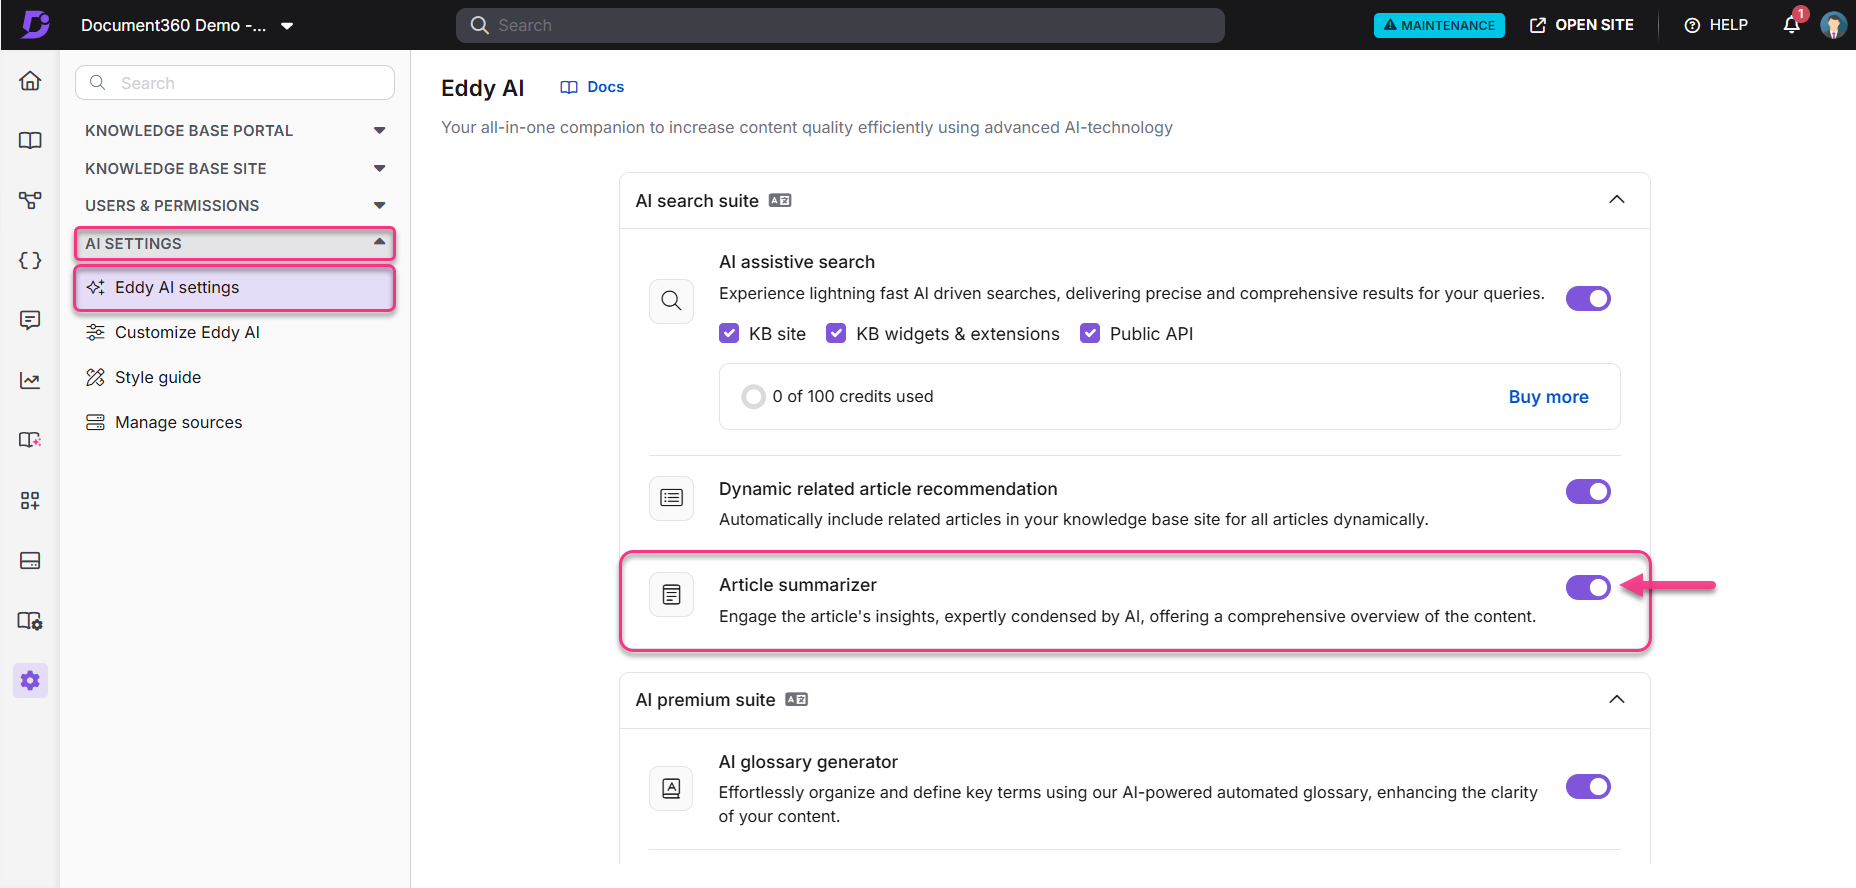The height and width of the screenshot is (888, 1856).
Task: Open the AI book sparkle icon in rail
Action: [30, 440]
